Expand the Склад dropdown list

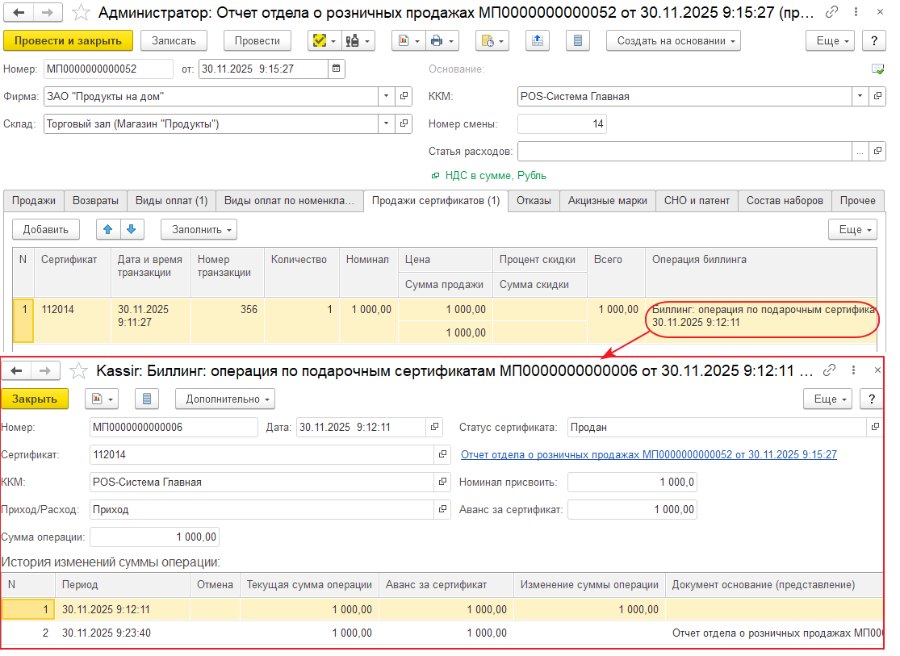coord(386,124)
